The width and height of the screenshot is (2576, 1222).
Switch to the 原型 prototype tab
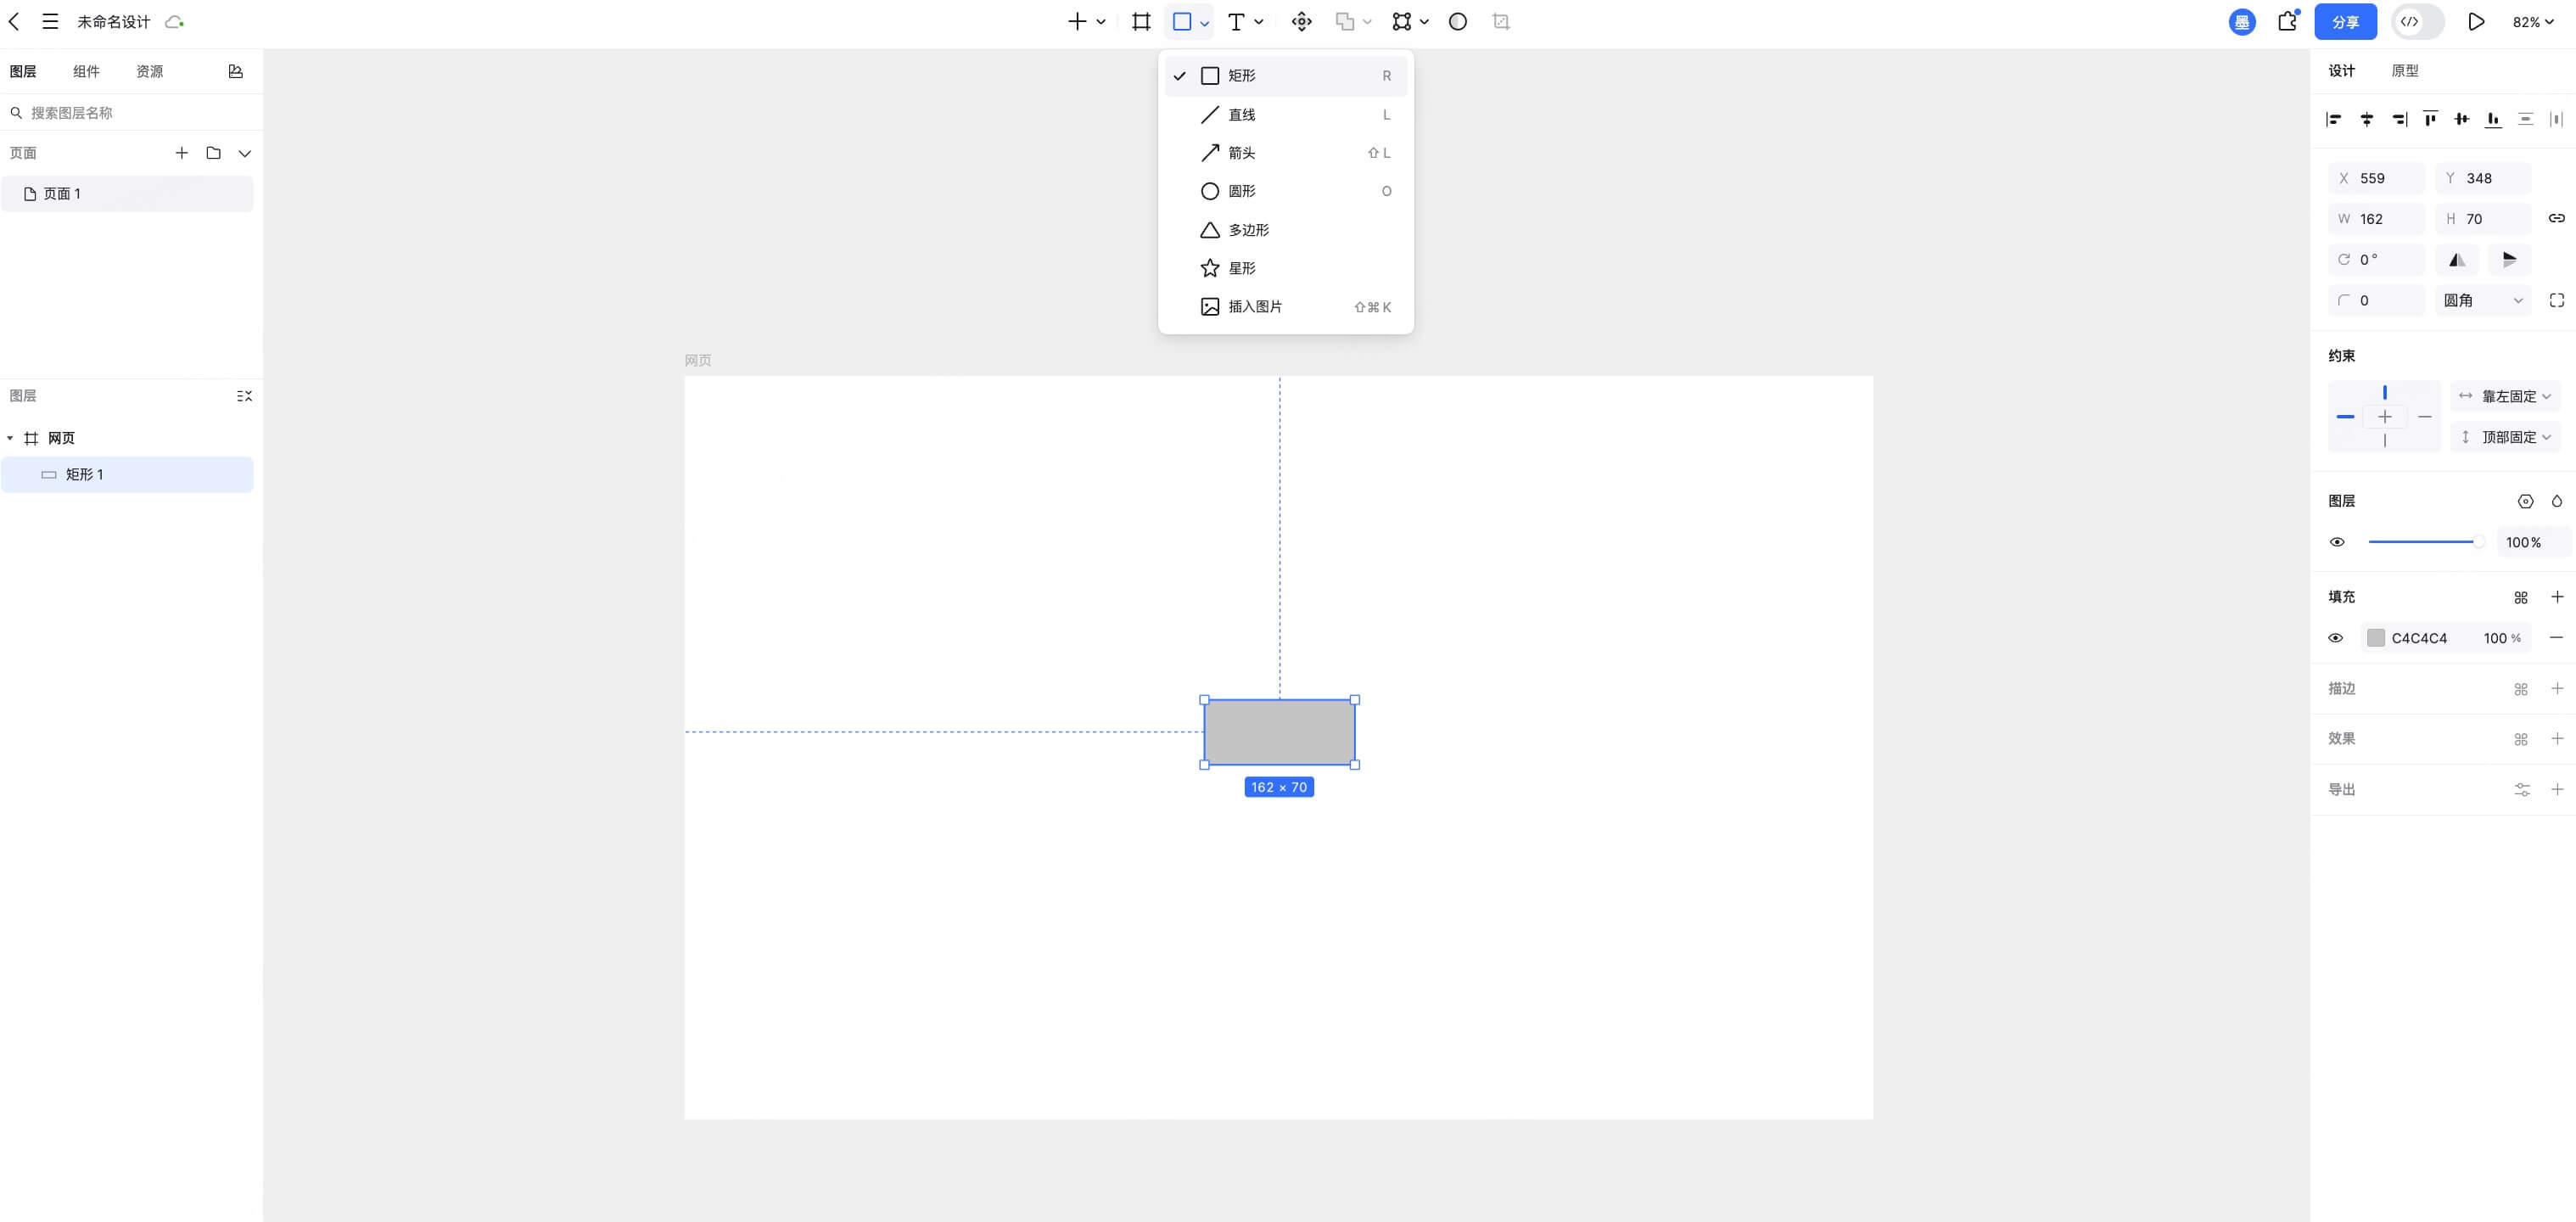[2404, 71]
